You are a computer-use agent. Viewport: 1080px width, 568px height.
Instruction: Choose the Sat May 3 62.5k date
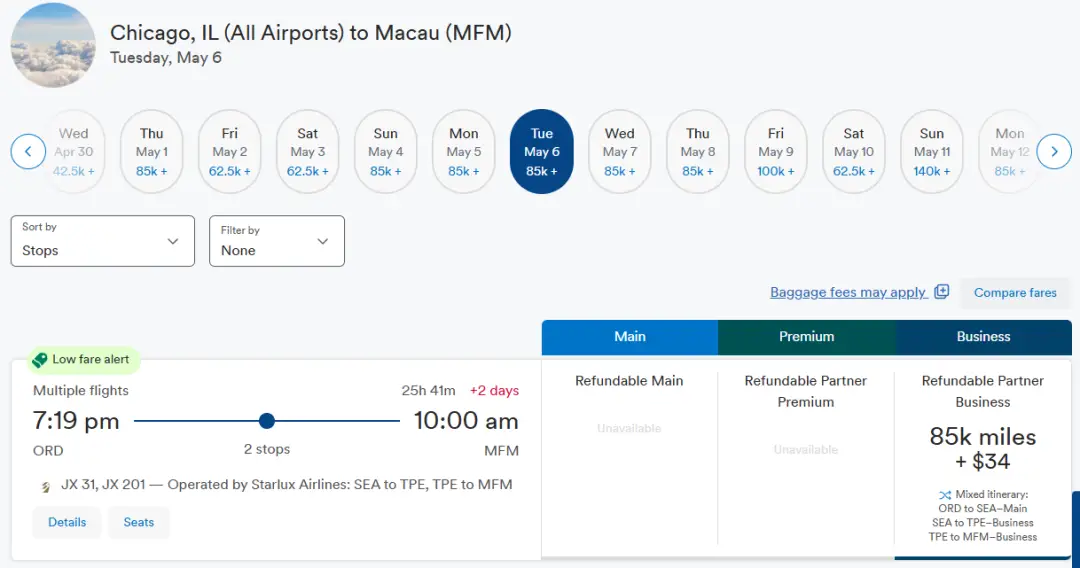[308, 152]
